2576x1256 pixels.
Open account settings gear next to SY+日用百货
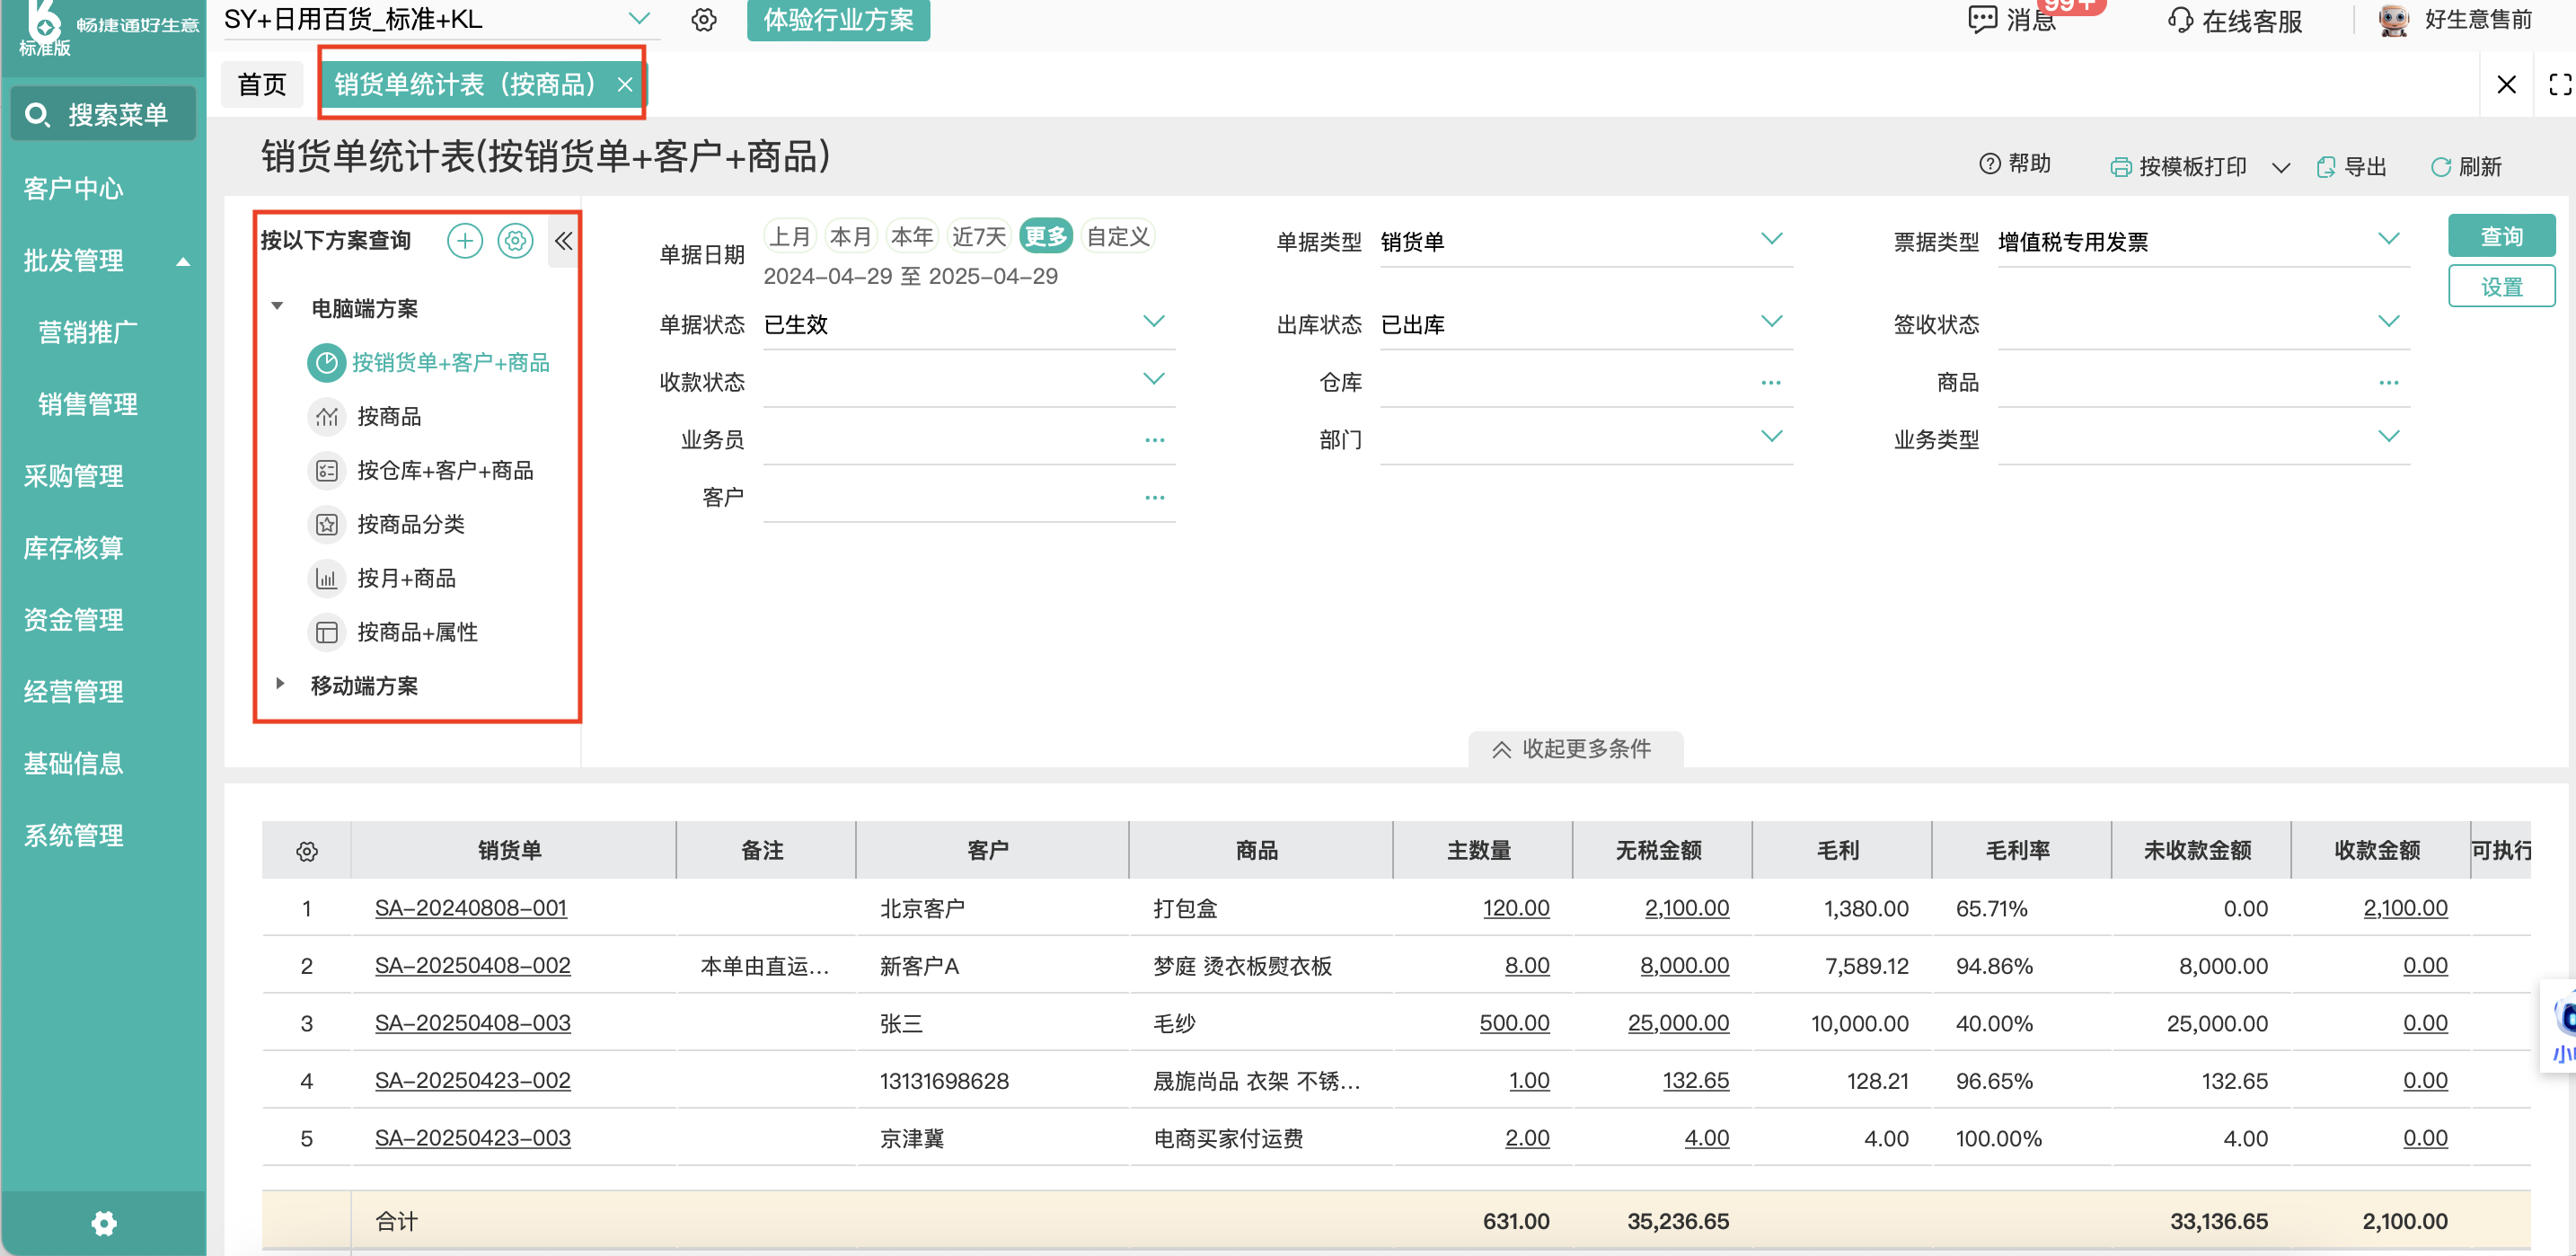coord(704,20)
